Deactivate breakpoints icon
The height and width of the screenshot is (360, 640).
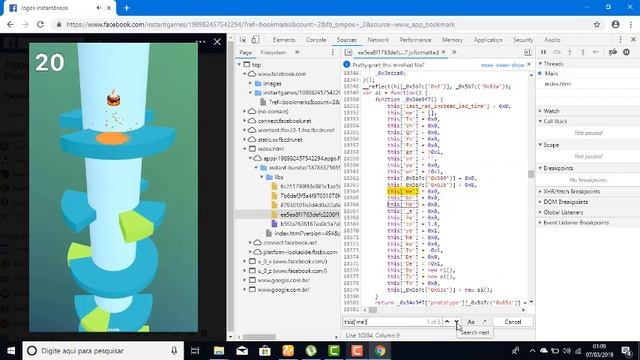point(613,52)
